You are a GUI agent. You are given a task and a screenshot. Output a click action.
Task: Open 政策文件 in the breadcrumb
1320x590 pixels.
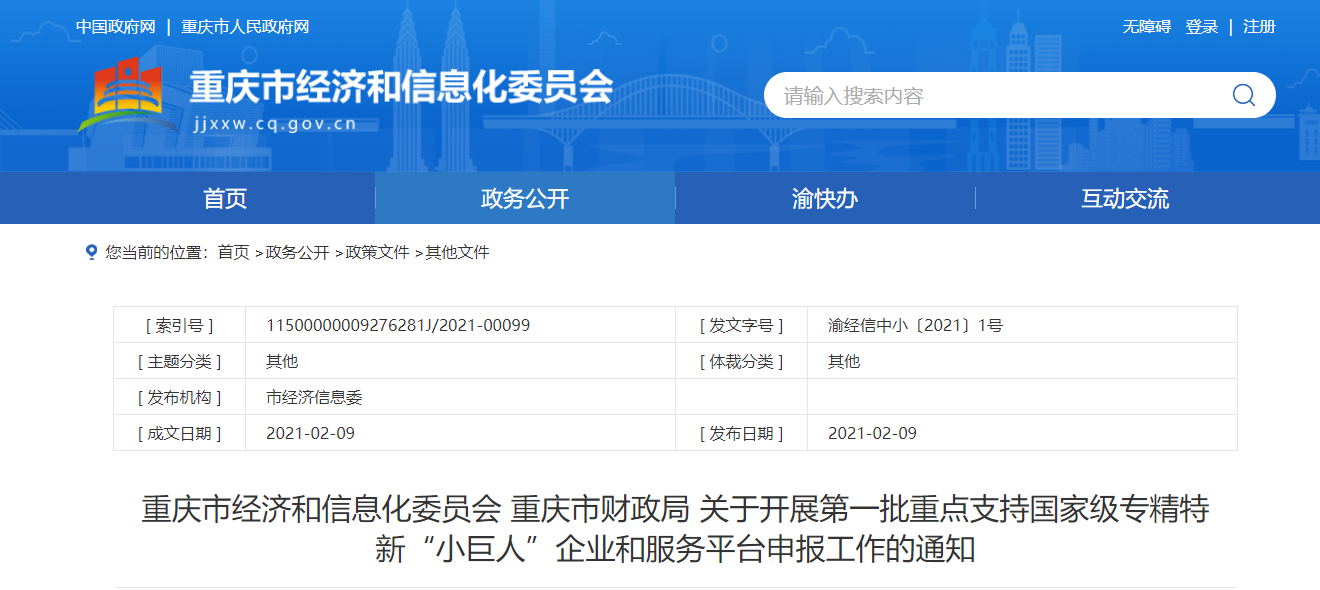[377, 252]
